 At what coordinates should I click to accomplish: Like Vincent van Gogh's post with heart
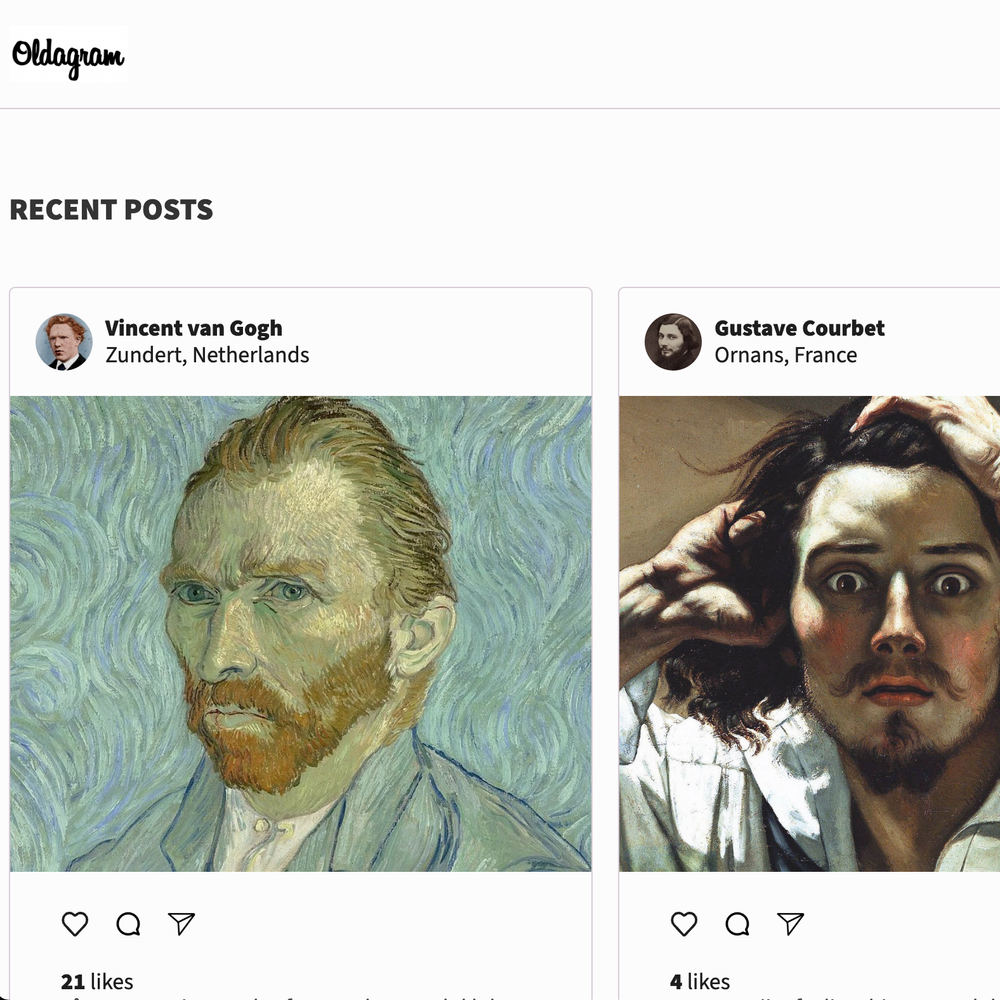[x=75, y=924]
